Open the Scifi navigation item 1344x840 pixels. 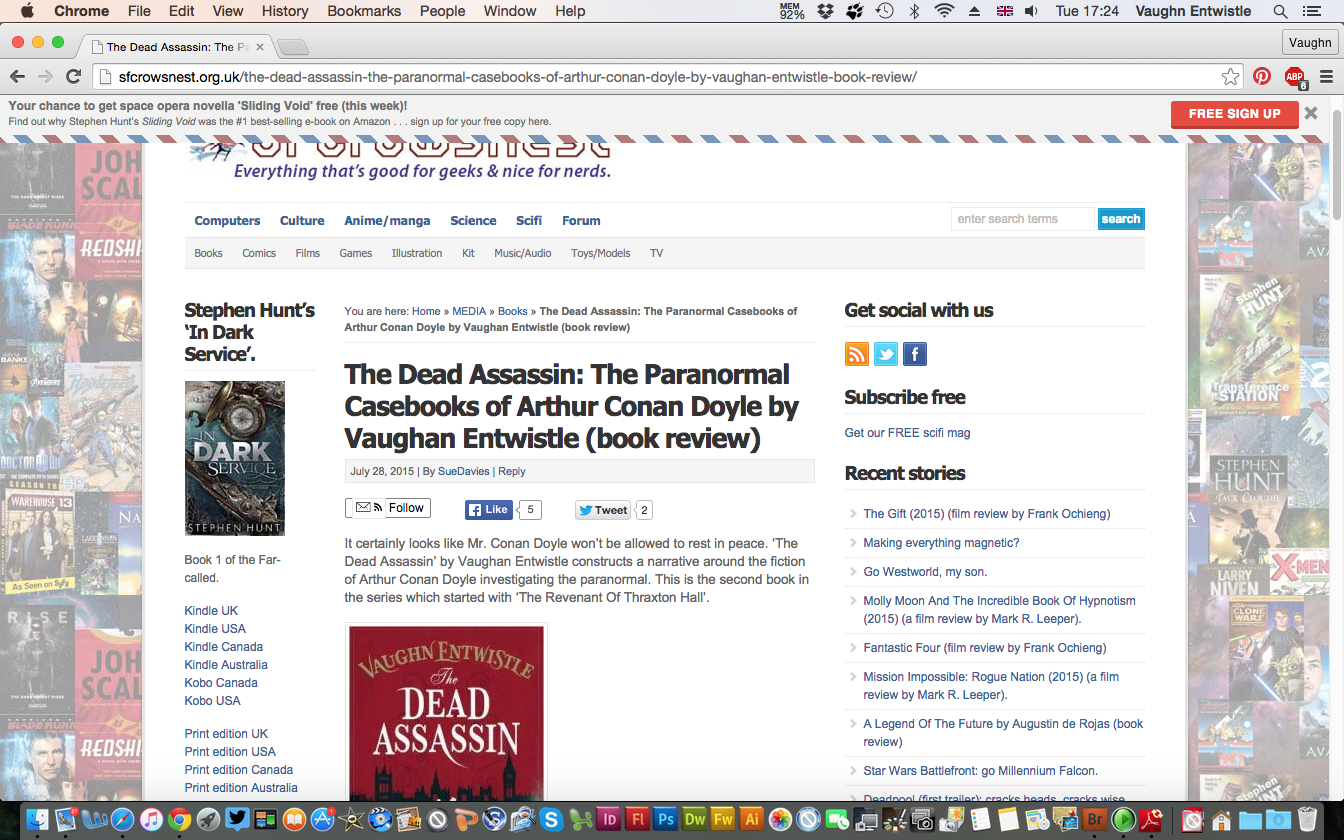[529, 221]
